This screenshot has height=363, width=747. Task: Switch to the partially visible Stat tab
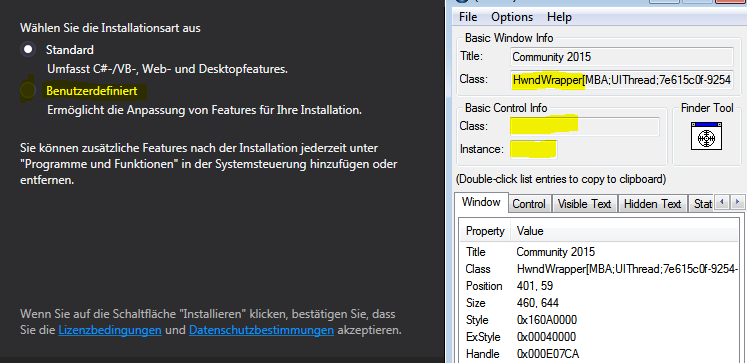[702, 204]
